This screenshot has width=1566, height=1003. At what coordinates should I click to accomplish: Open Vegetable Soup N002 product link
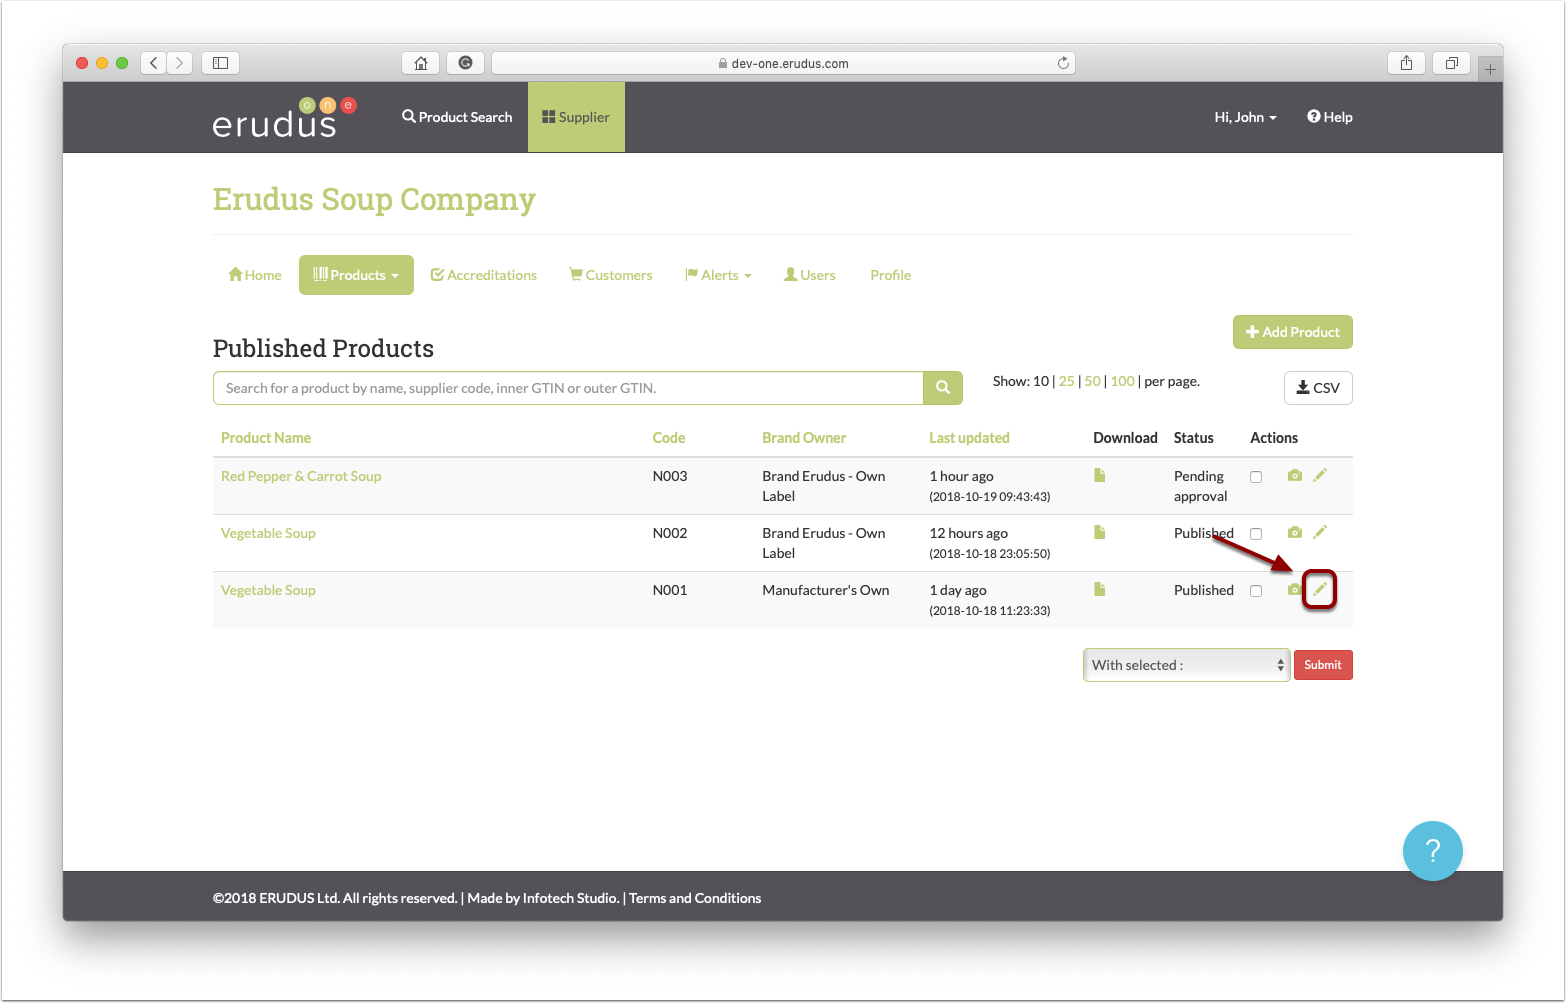[268, 533]
